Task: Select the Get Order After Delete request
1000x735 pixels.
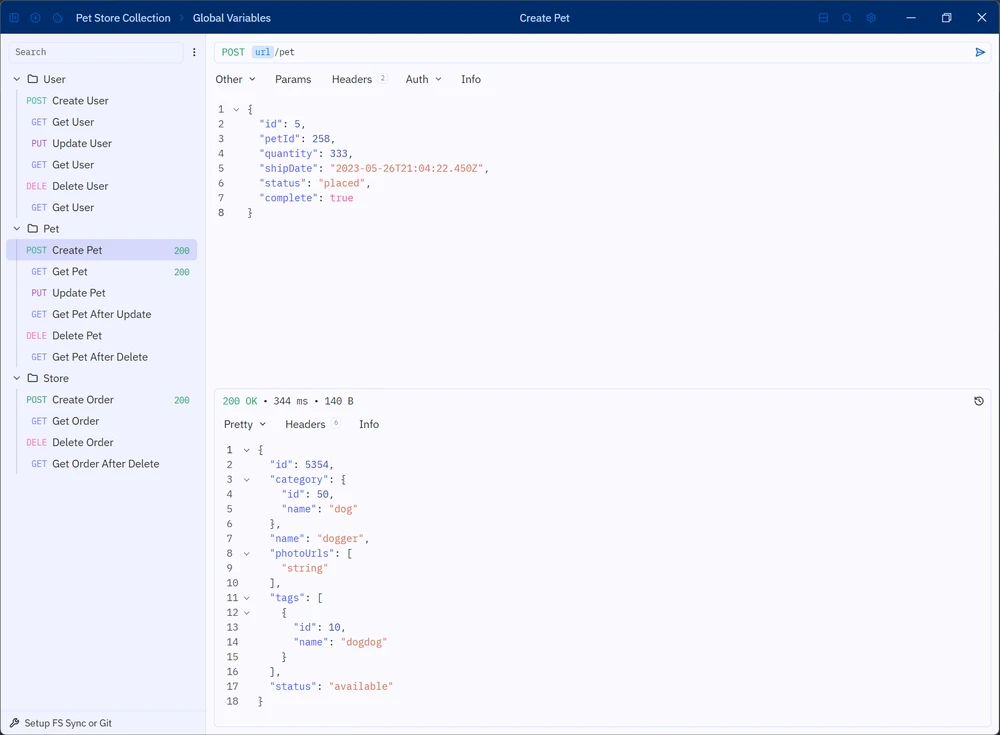Action: tap(102, 464)
